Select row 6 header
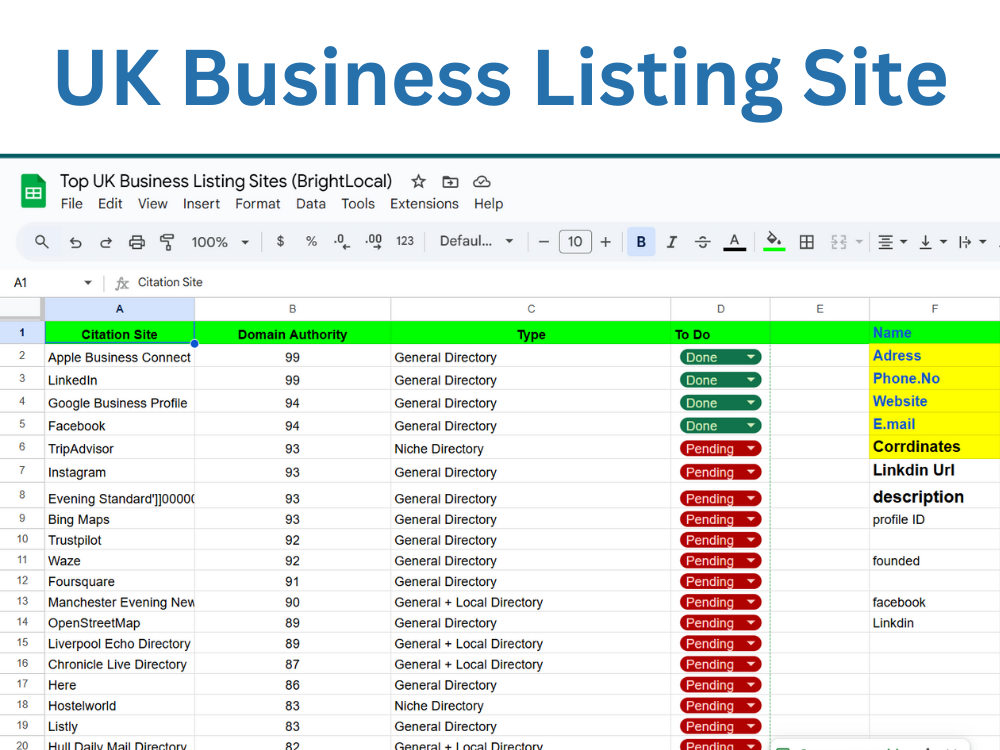Screen dimensions: 1000x750 point(22,447)
